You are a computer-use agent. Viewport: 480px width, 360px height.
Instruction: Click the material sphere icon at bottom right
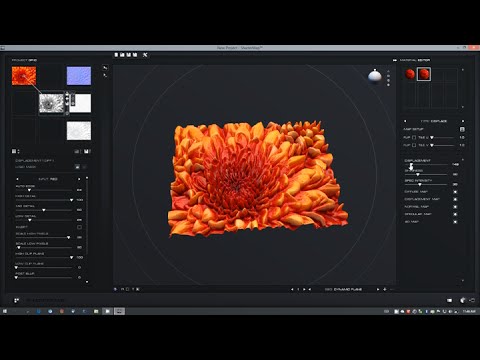[463, 300]
